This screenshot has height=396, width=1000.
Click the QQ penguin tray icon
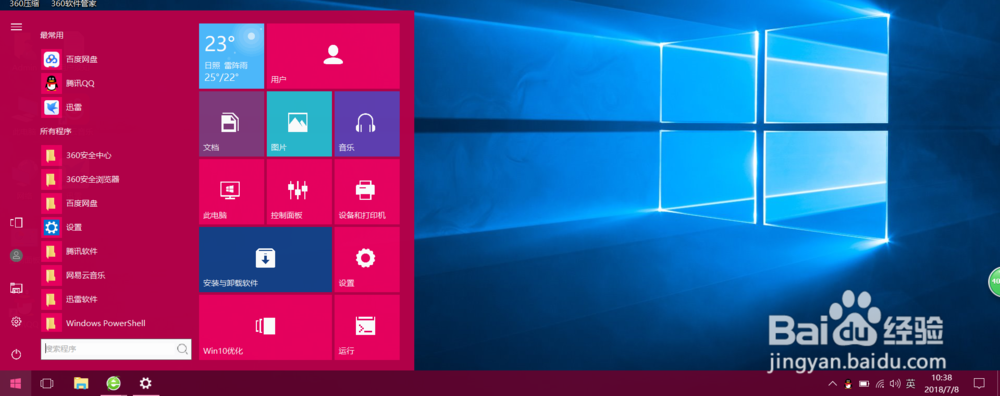click(848, 383)
